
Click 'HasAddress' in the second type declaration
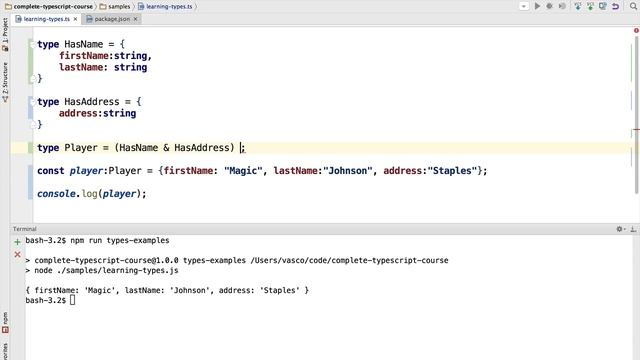pos(92,102)
